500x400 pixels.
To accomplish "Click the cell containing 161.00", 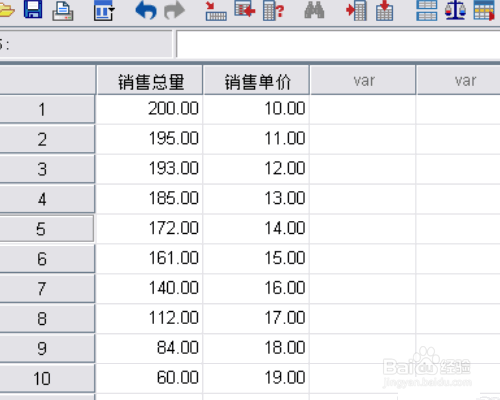I will click(149, 259).
